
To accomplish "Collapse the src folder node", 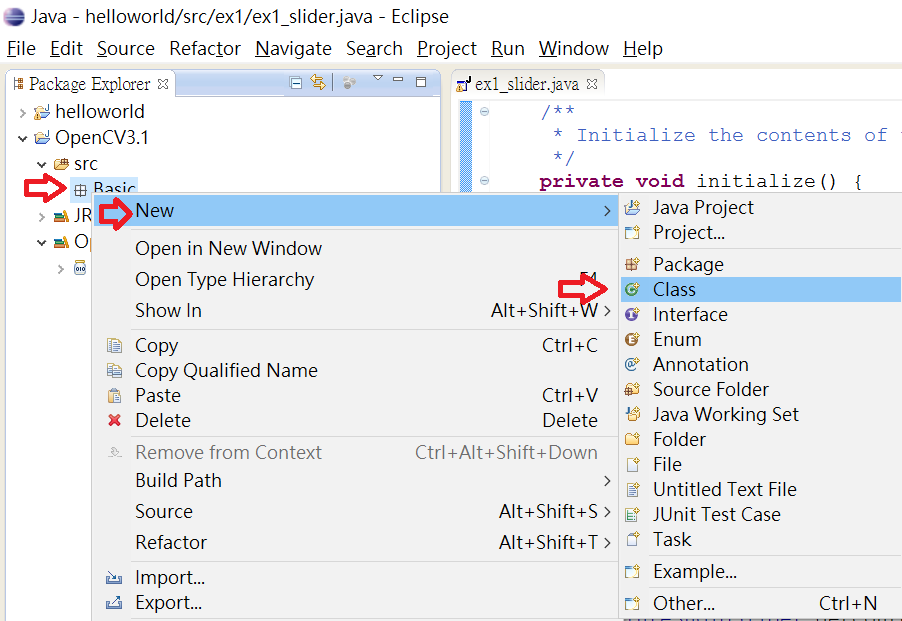I will tap(41, 164).
